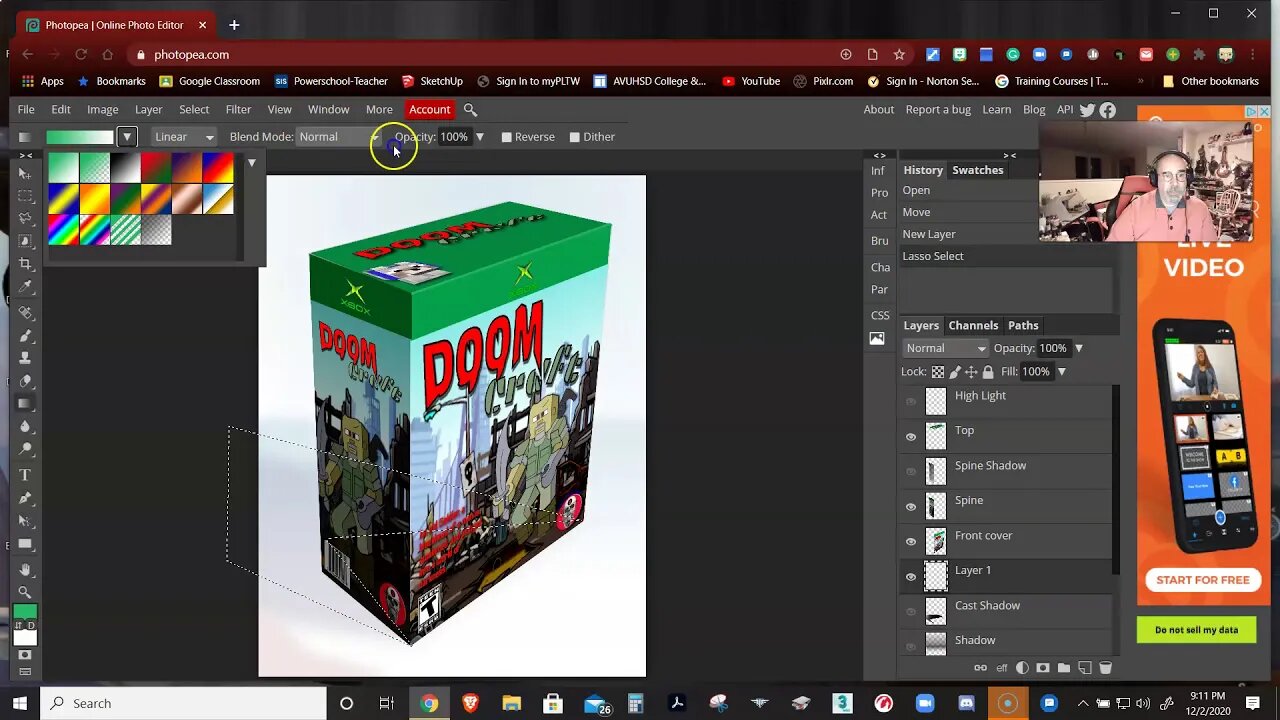Click the red Account button
The width and height of the screenshot is (1280, 720).
click(x=429, y=109)
